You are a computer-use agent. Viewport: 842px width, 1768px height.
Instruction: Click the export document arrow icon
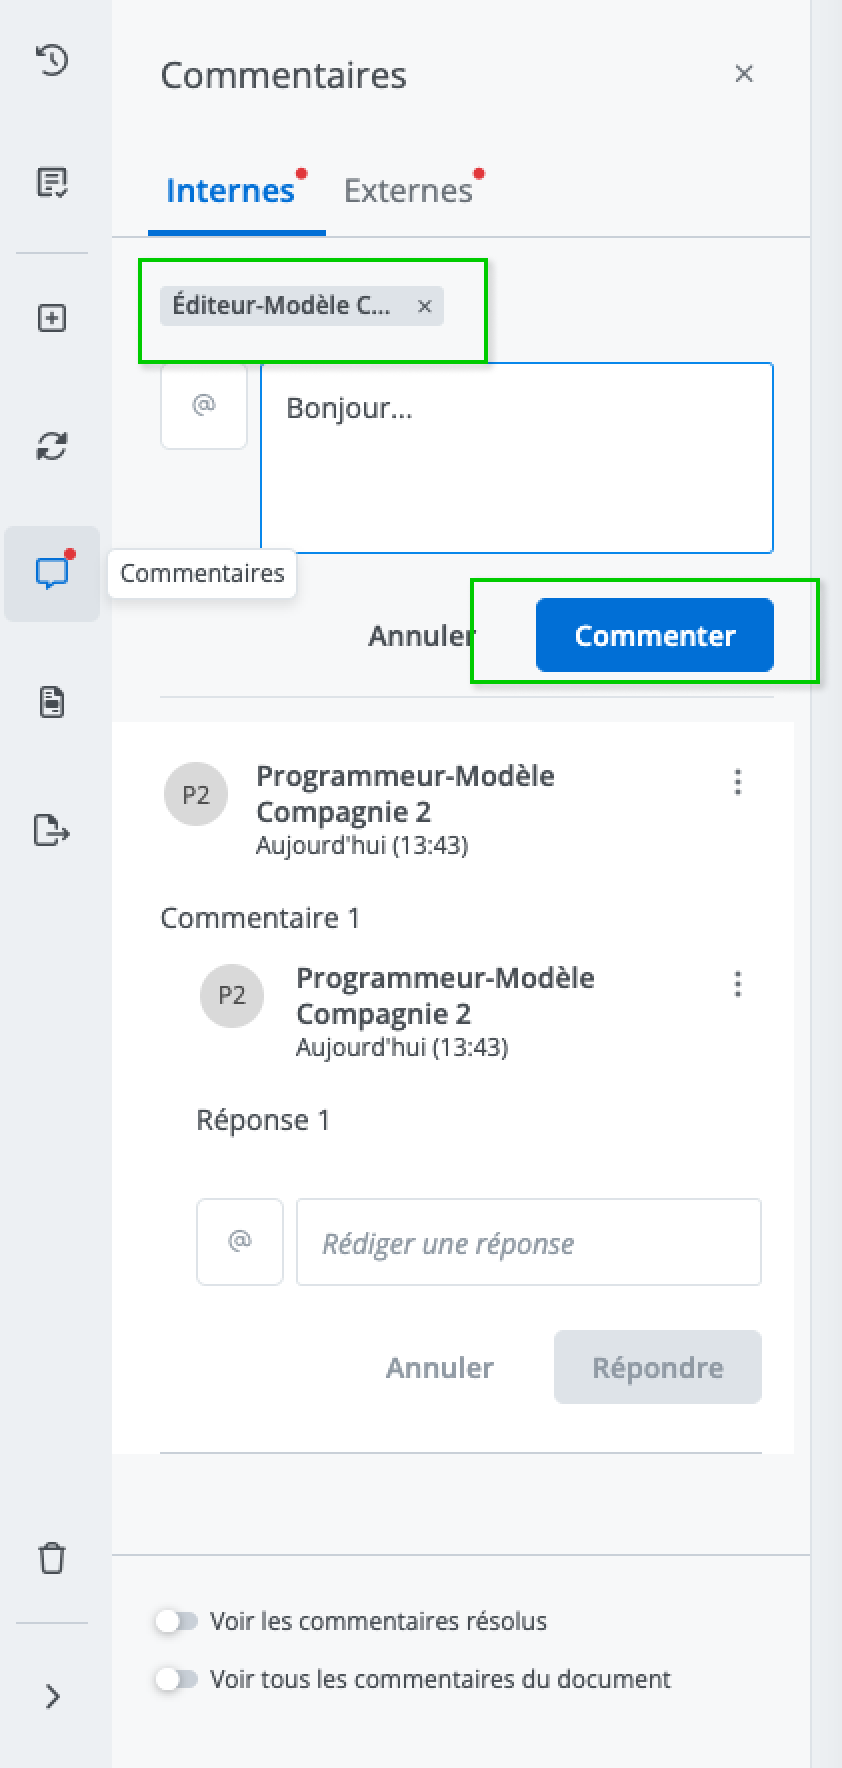coord(52,830)
